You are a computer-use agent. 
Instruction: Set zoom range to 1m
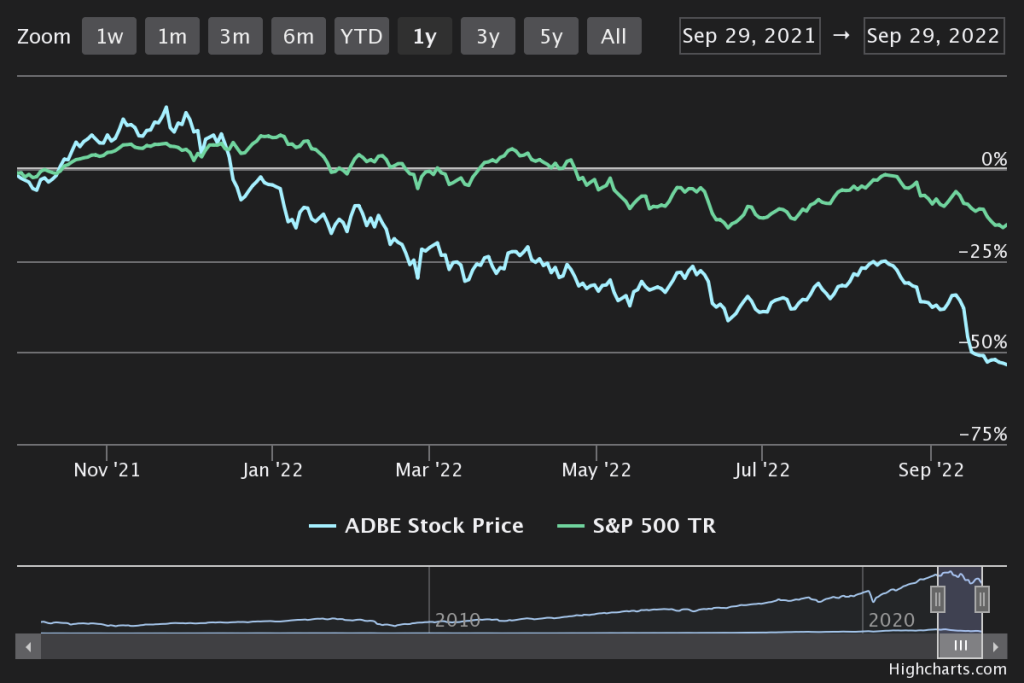(172, 37)
